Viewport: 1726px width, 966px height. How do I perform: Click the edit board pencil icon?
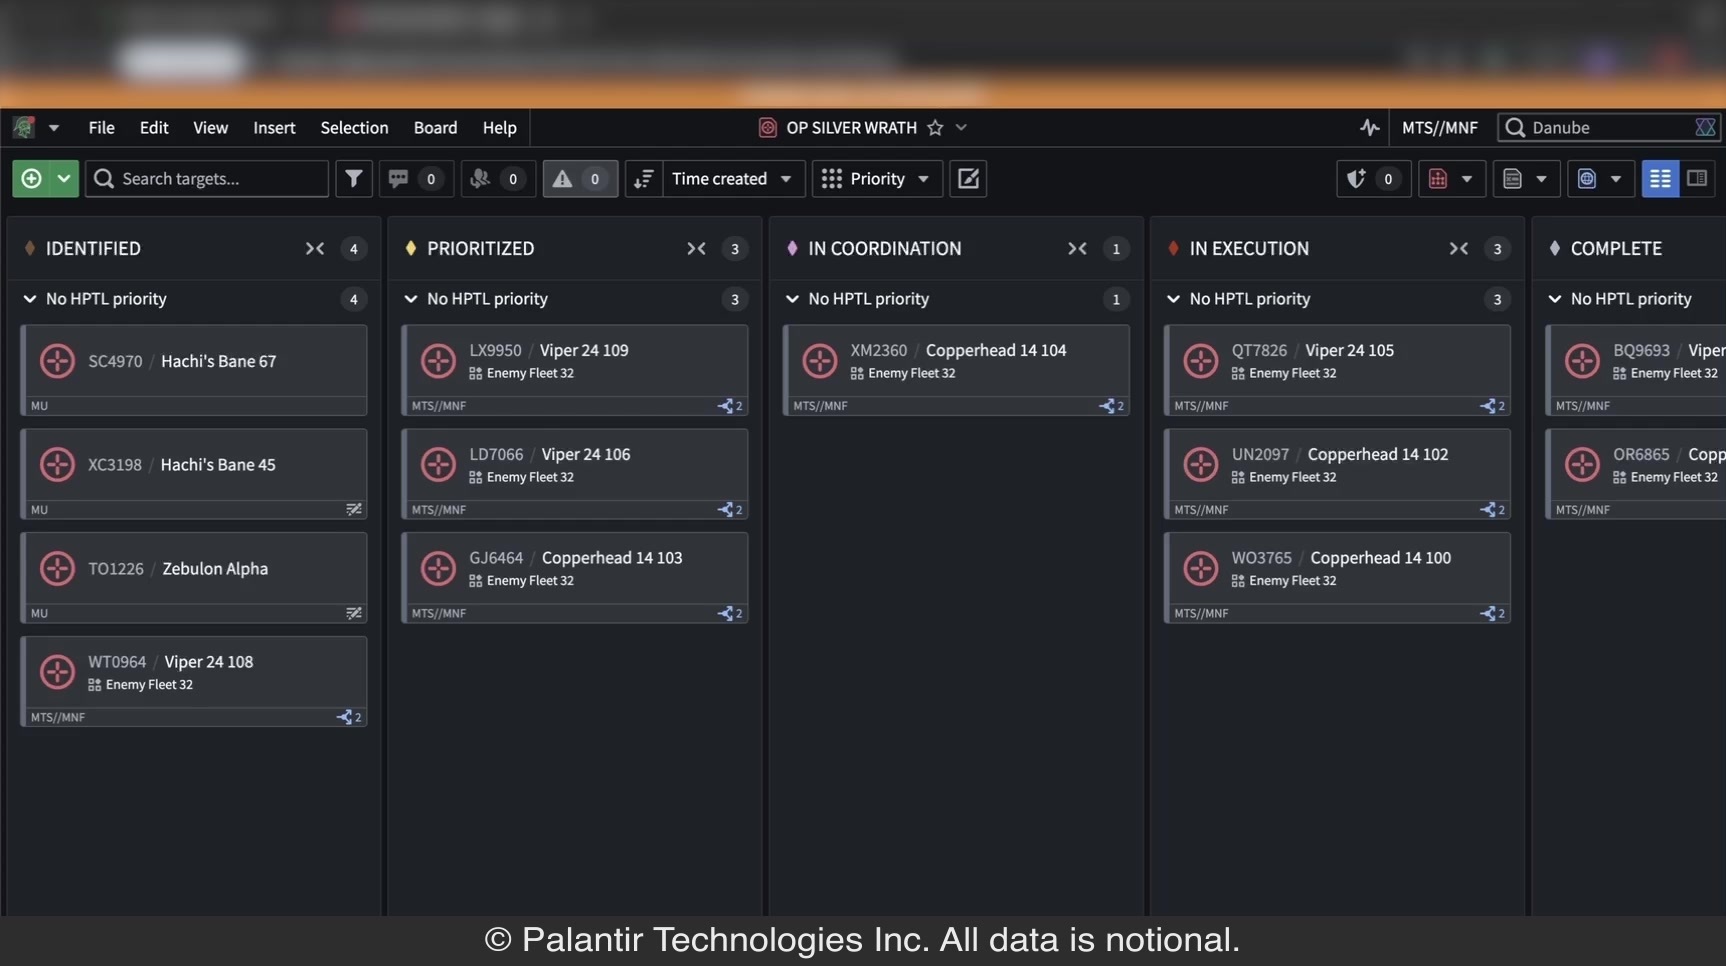[x=968, y=179]
